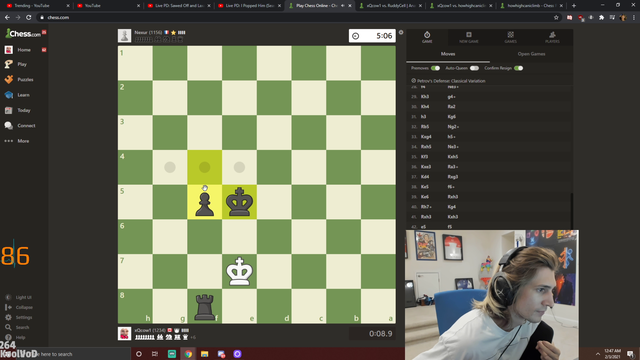
Task: Click the board settings gear icon
Action: tap(401, 32)
